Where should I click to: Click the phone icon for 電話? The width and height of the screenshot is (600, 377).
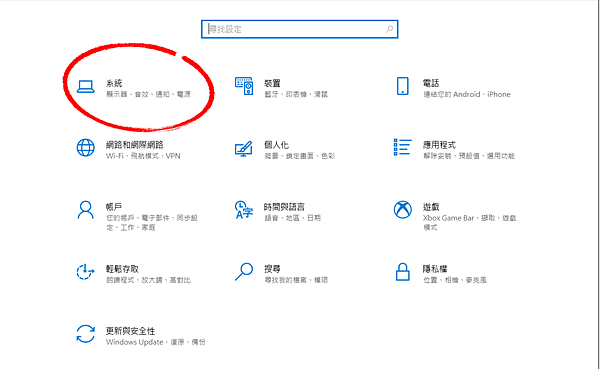tap(403, 86)
